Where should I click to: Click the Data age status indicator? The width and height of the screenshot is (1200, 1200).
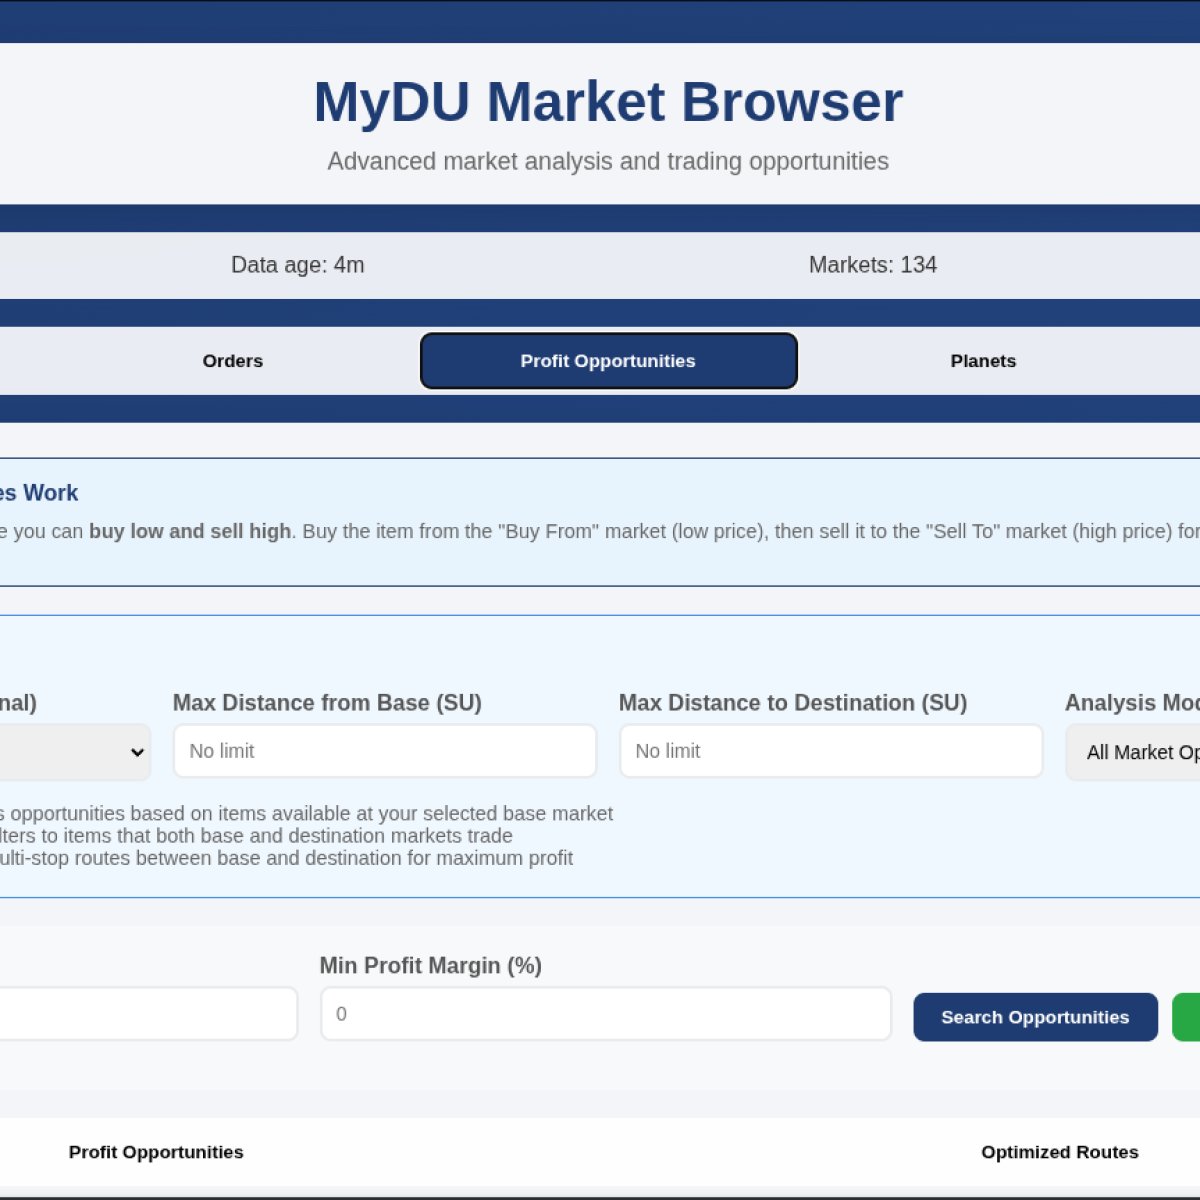click(296, 265)
